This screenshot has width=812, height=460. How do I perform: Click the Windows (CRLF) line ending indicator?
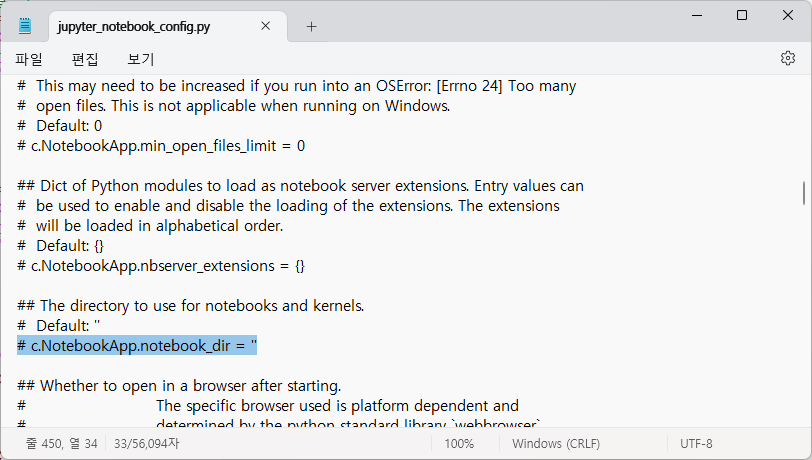[x=556, y=444]
